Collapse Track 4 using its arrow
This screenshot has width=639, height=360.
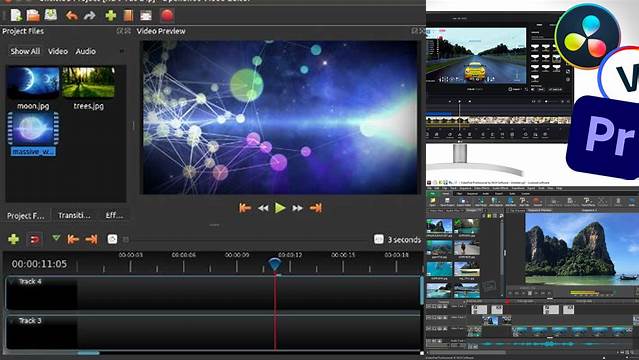11,281
